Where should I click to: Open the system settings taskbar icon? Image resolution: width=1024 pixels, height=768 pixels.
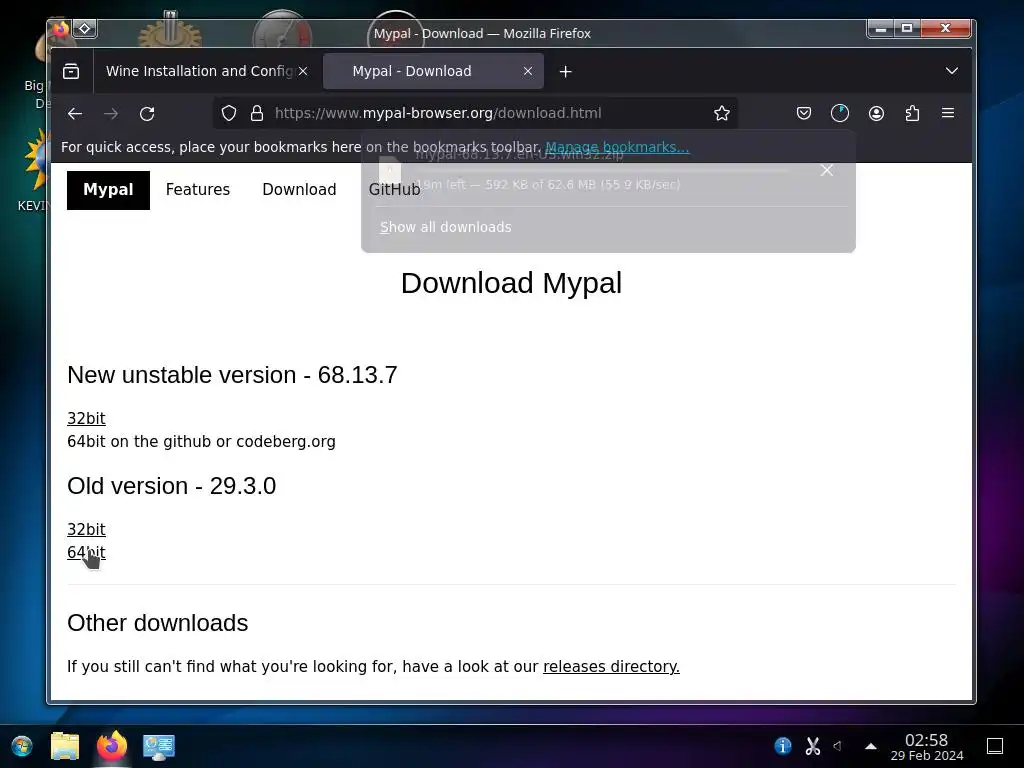pyautogui.click(x=159, y=746)
